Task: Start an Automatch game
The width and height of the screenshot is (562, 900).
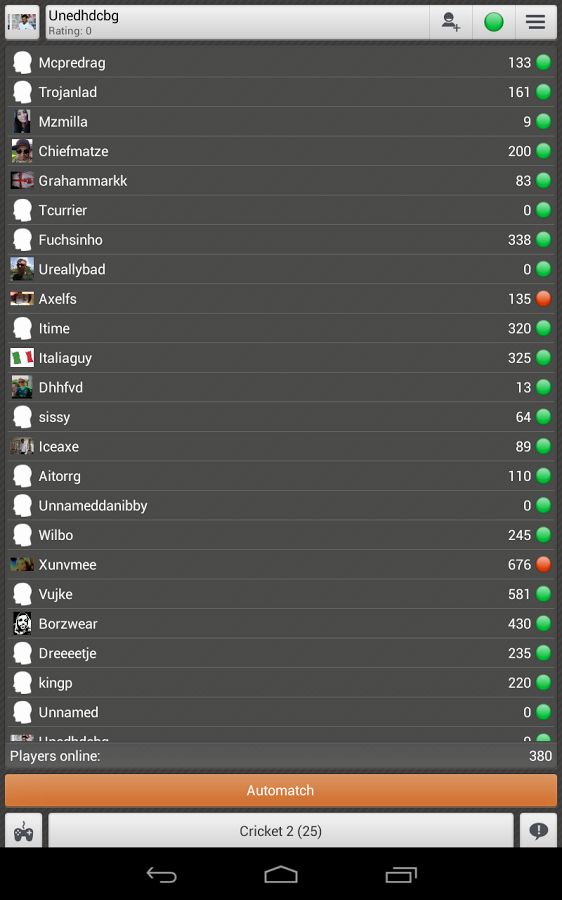Action: (281, 790)
